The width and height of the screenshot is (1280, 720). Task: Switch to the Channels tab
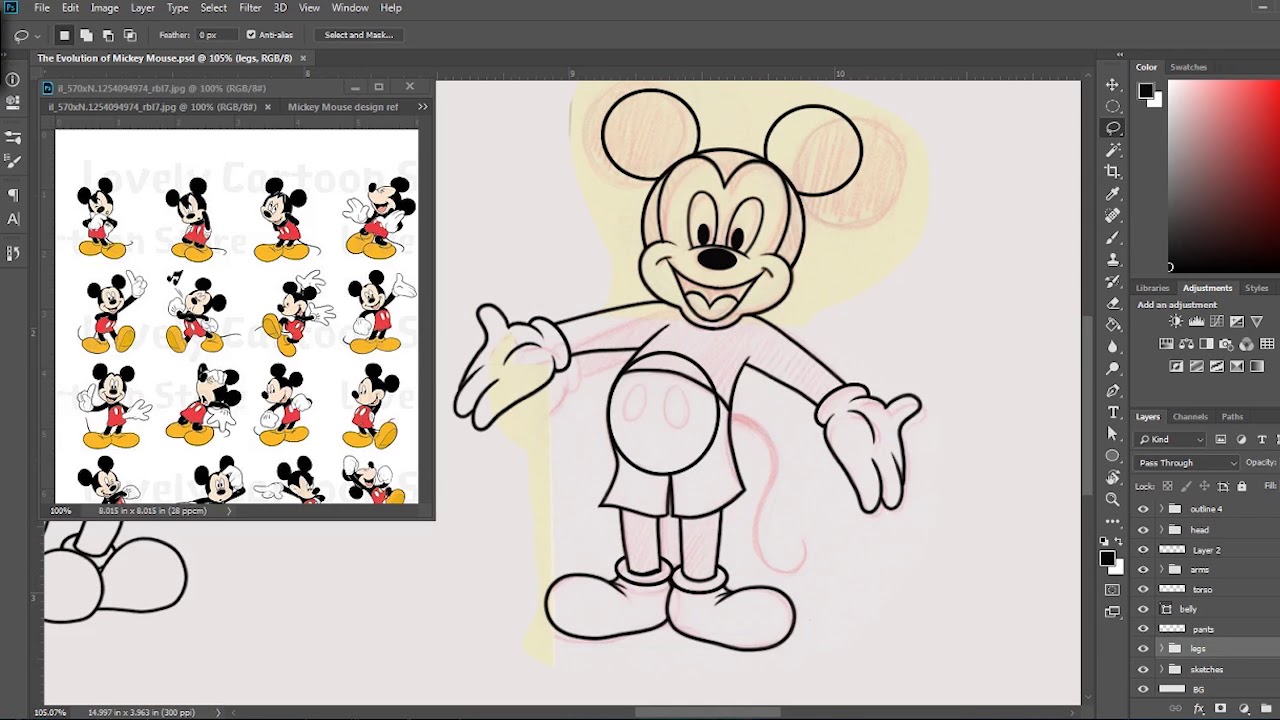1190,416
